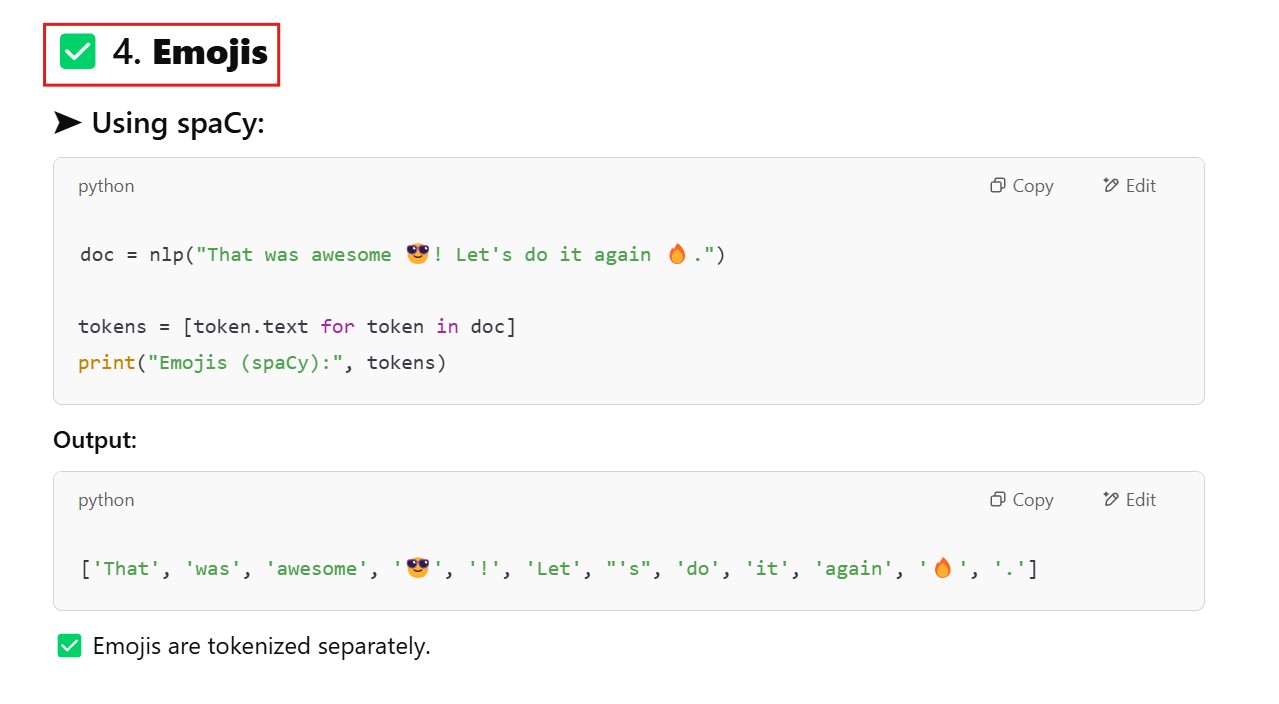Click the arrow icon before "Using spaCy"
This screenshot has width=1279, height=704.
67,123
